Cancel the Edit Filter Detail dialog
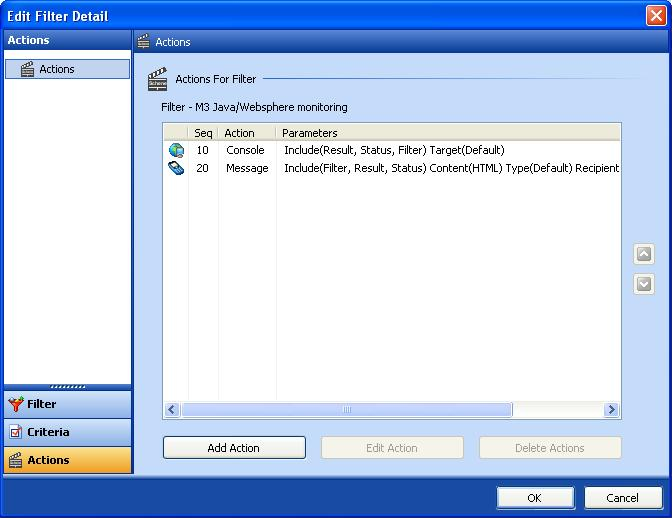This screenshot has height=518, width=672. pos(622,498)
